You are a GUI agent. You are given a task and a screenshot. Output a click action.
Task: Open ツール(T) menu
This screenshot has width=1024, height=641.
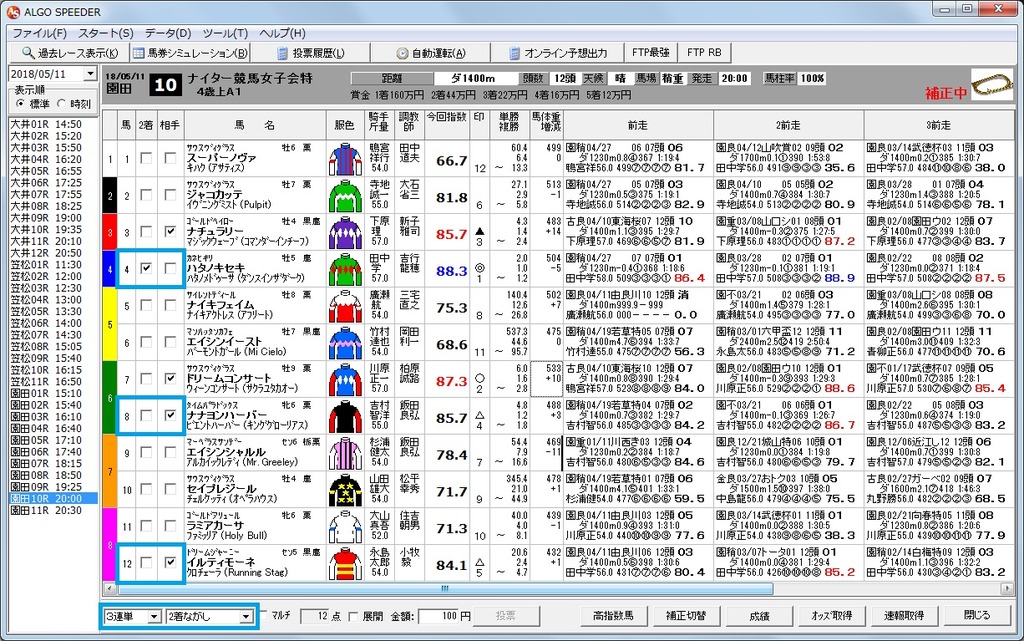(225, 33)
